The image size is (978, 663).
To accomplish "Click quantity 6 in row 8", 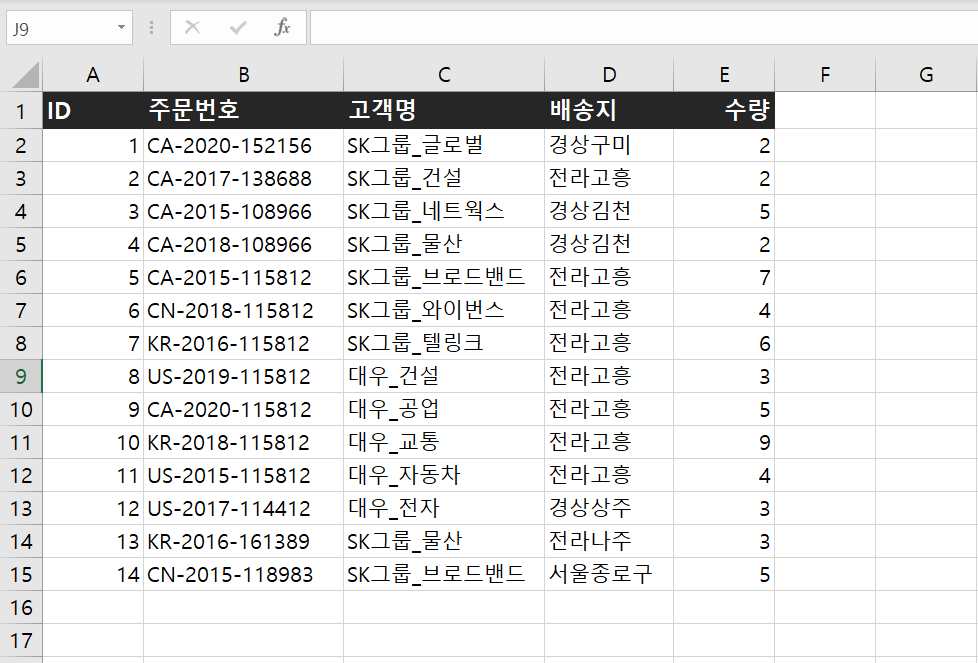I will (724, 344).
